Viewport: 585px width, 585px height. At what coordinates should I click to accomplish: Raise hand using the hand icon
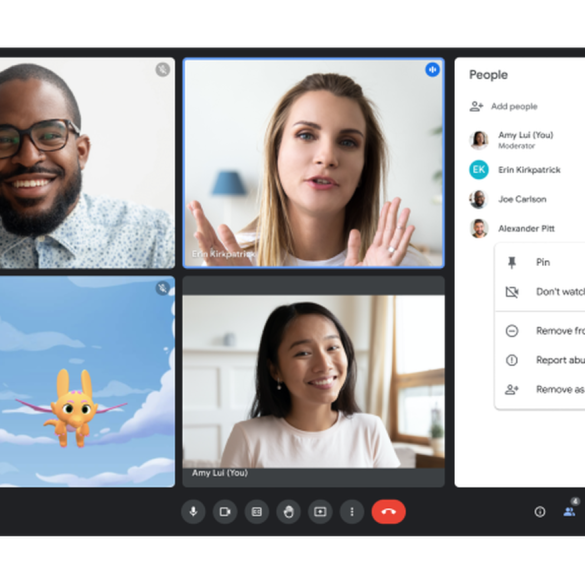click(288, 512)
